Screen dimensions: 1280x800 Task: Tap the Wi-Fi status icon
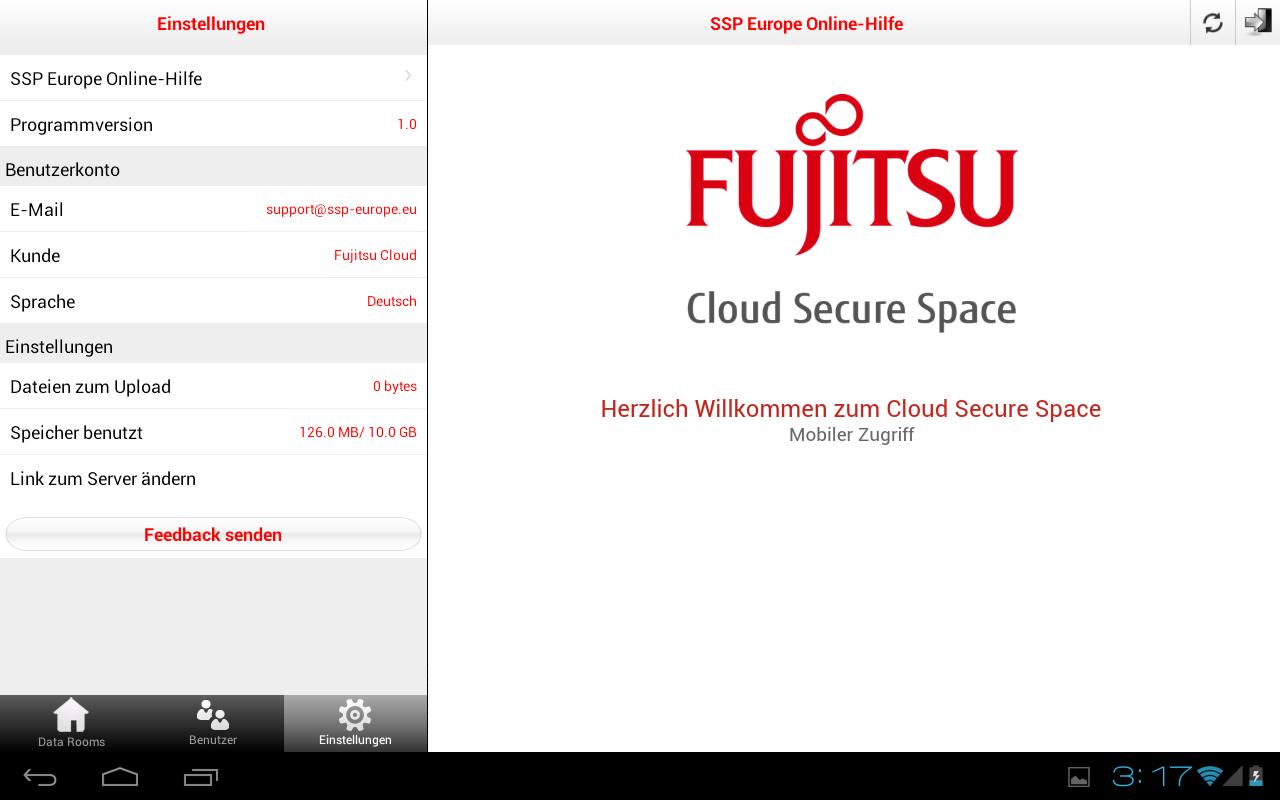[1211, 776]
